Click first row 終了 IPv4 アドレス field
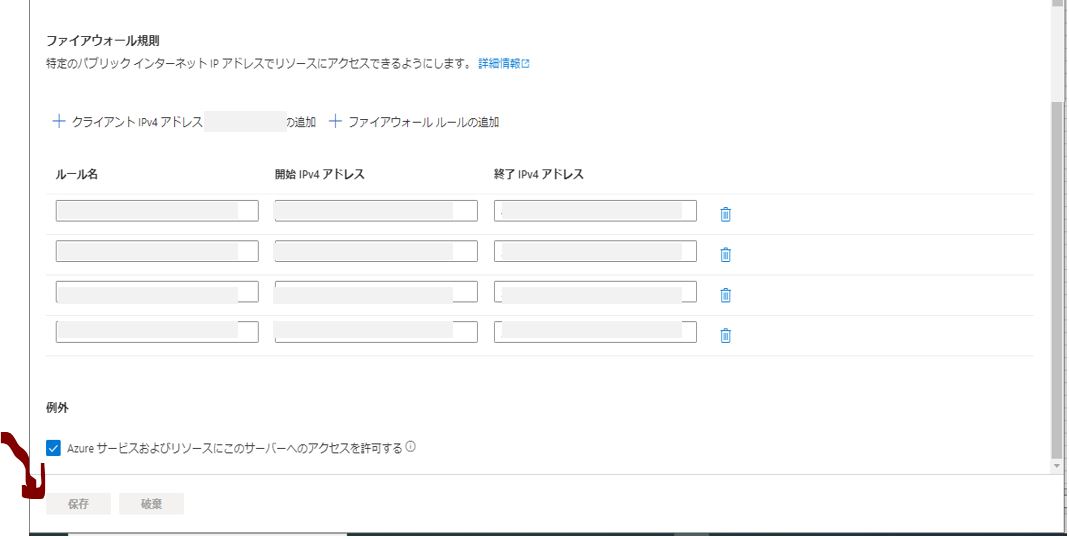Image resolution: width=1069 pixels, height=539 pixels. pos(595,211)
